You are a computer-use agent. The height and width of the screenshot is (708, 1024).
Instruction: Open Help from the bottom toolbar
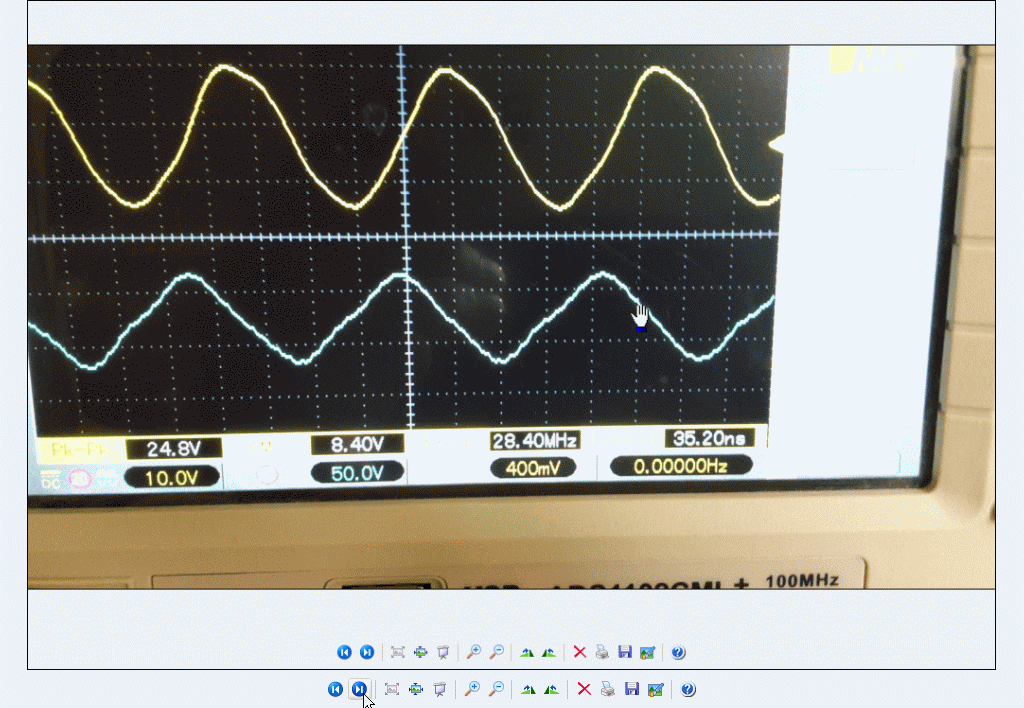point(688,689)
